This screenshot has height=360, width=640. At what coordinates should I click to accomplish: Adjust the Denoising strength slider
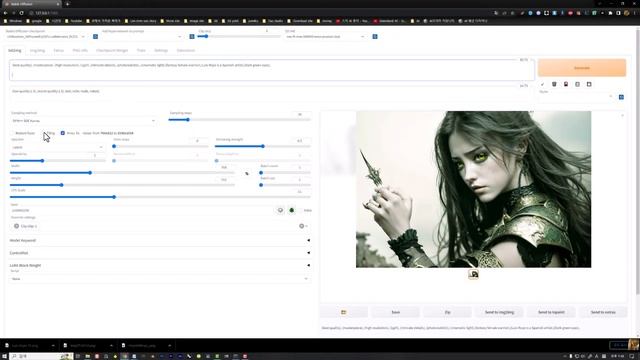(263, 146)
